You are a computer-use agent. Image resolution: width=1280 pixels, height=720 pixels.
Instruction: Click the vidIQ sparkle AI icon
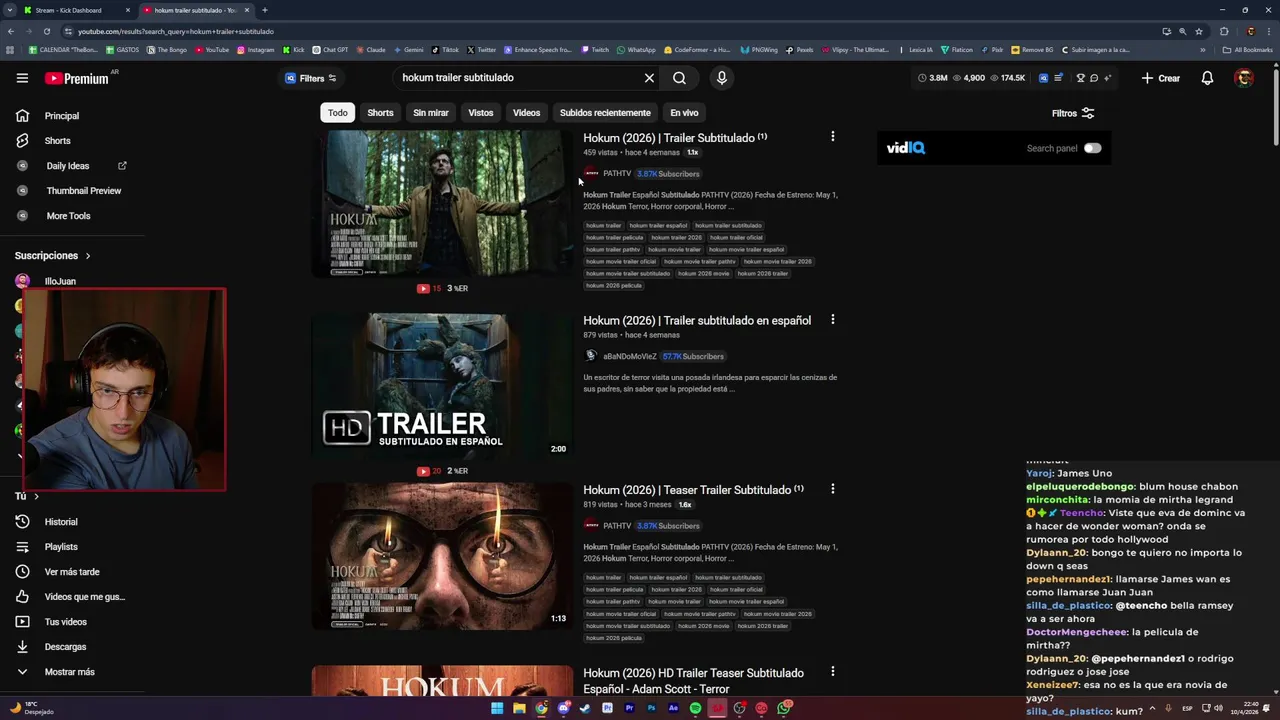1108,78
